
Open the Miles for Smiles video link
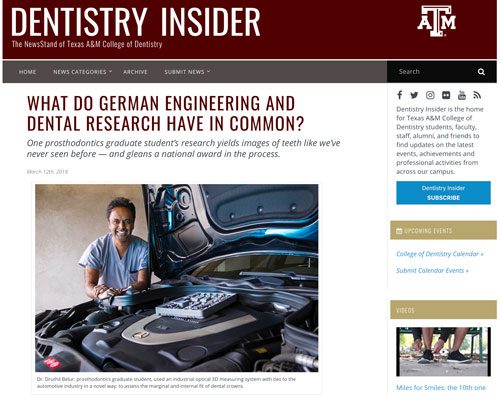pyautogui.click(x=441, y=388)
